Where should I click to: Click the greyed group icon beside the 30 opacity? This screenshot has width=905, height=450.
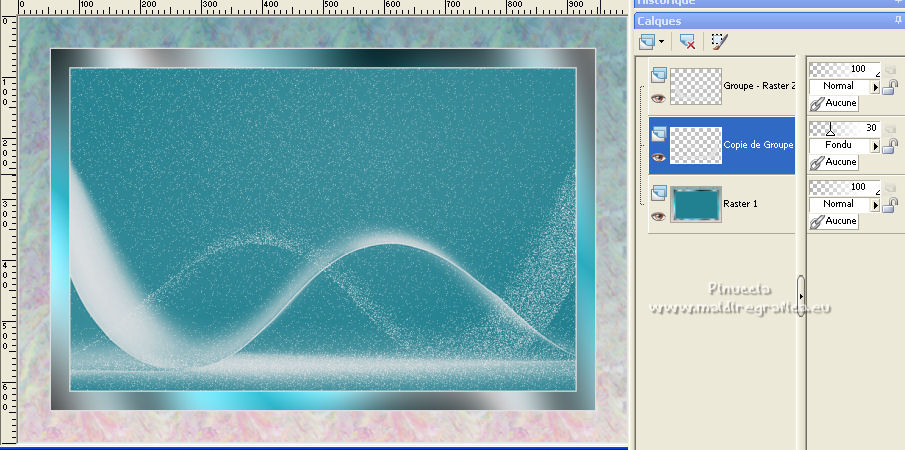[890, 129]
